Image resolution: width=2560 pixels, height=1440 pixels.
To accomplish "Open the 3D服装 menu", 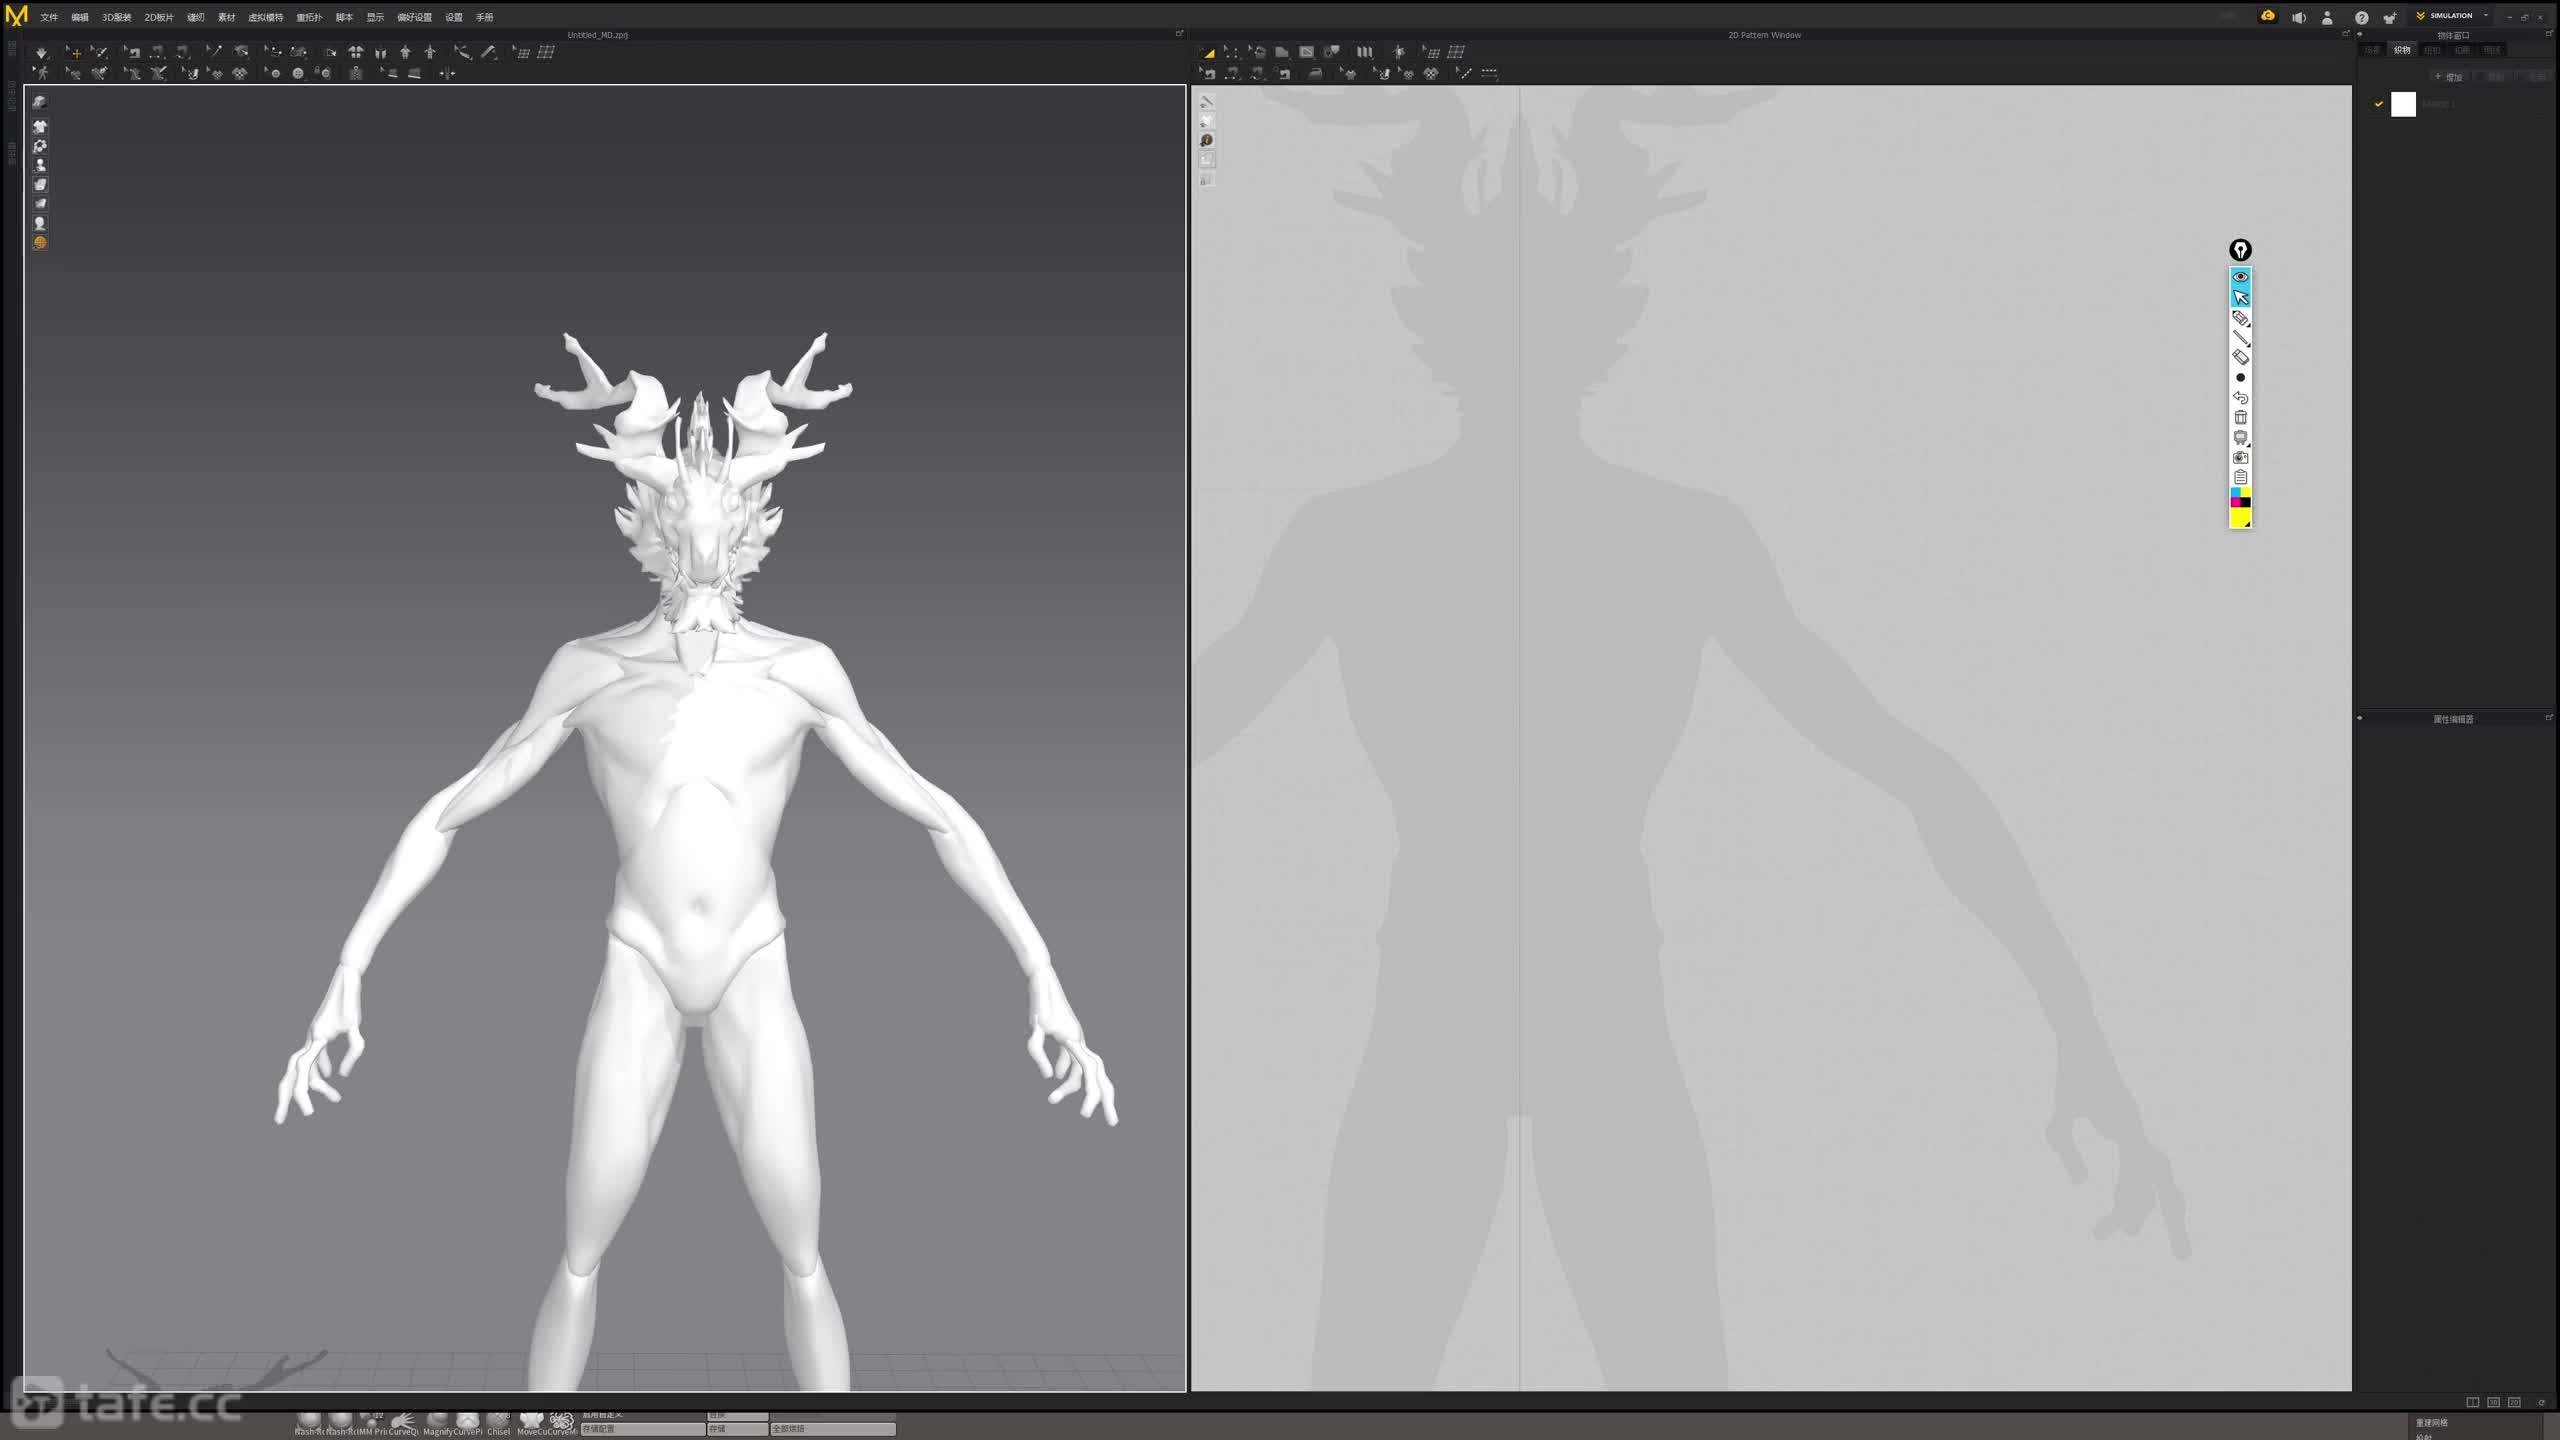I will tap(116, 17).
